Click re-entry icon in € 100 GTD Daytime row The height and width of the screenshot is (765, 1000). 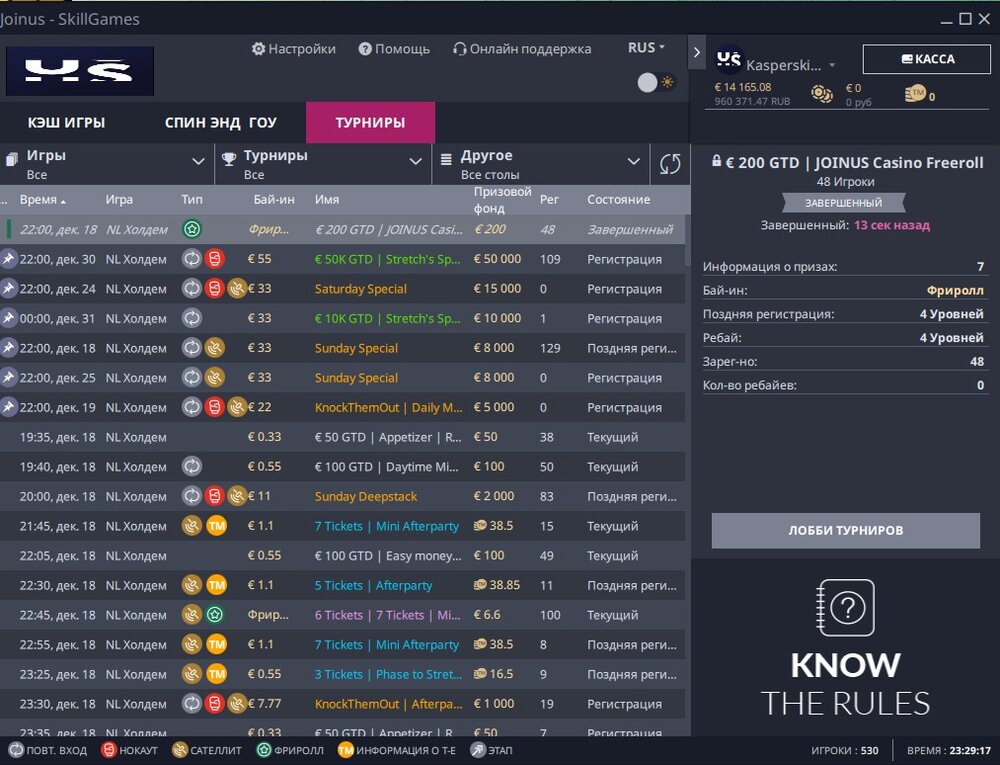192,467
